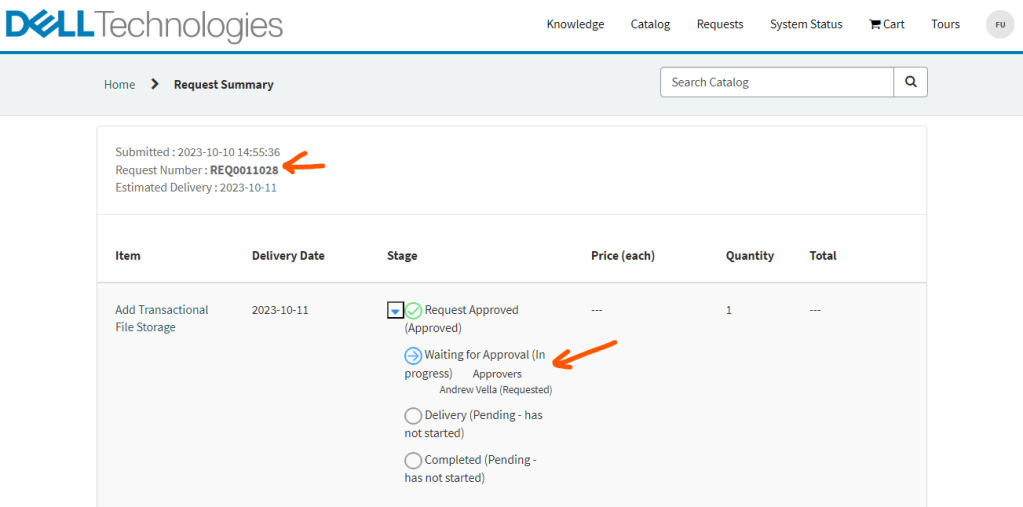The height and width of the screenshot is (507, 1023).
Task: Click the Dell Technologies logo
Action: tap(144, 25)
